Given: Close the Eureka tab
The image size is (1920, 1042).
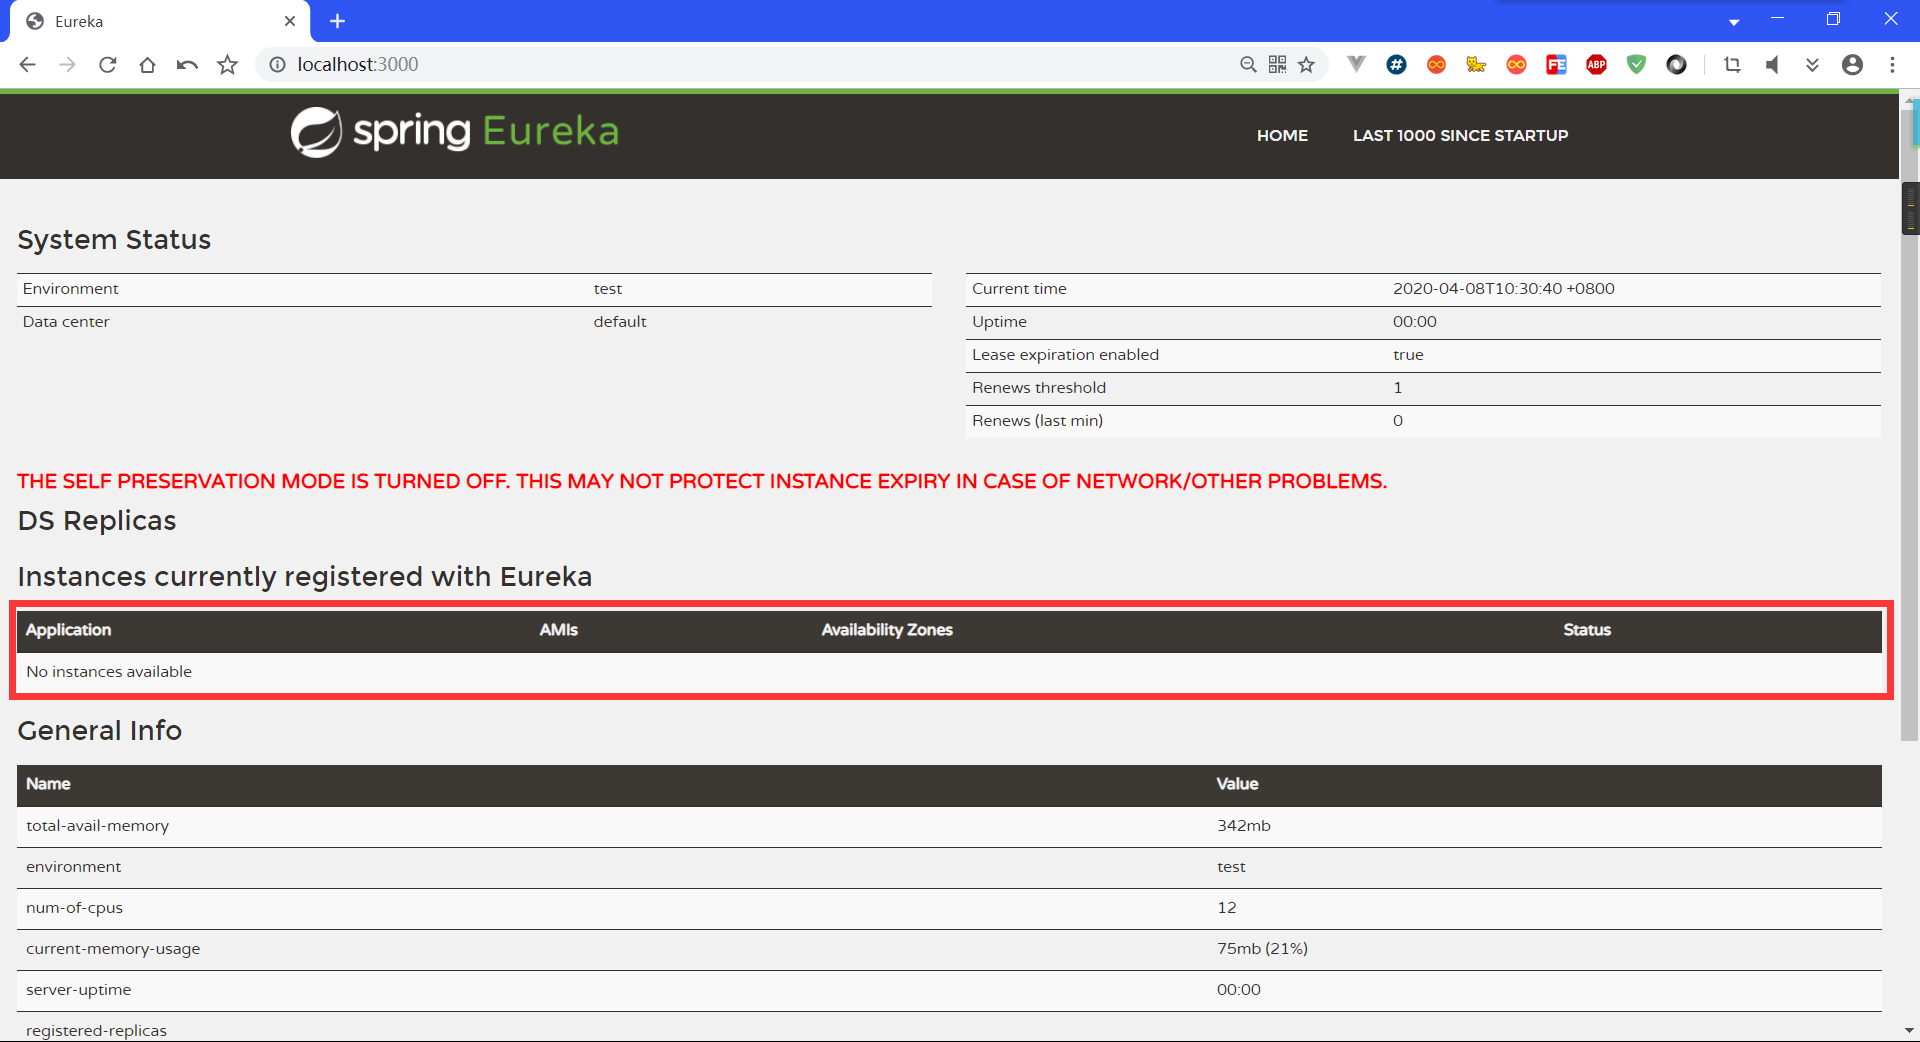Looking at the screenshot, I should [x=290, y=21].
